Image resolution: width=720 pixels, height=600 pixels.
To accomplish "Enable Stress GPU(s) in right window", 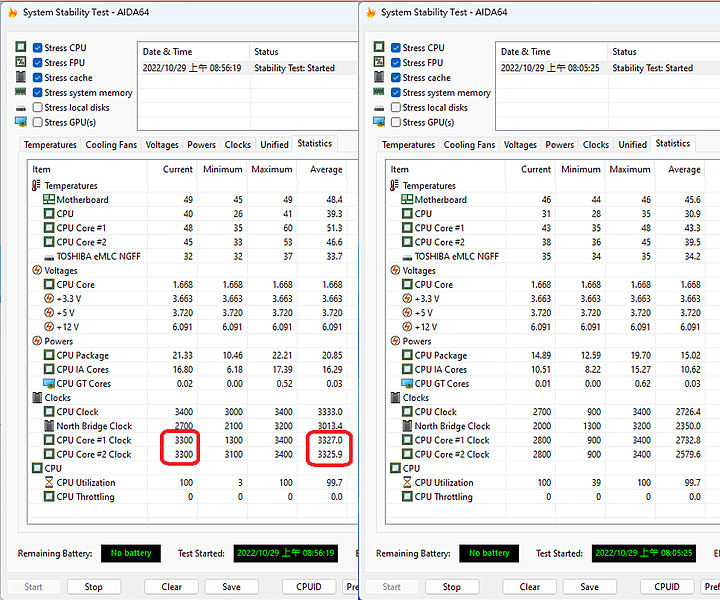I will coord(396,122).
